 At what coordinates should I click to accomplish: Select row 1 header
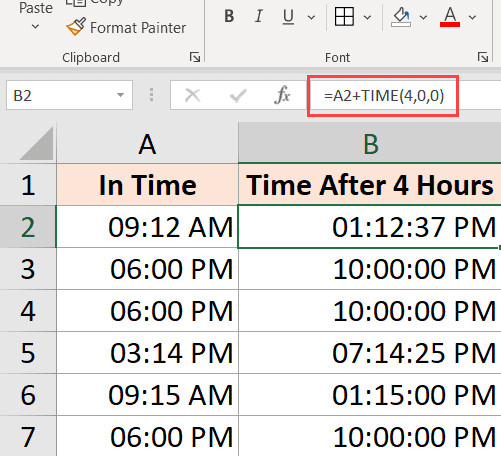(28, 185)
